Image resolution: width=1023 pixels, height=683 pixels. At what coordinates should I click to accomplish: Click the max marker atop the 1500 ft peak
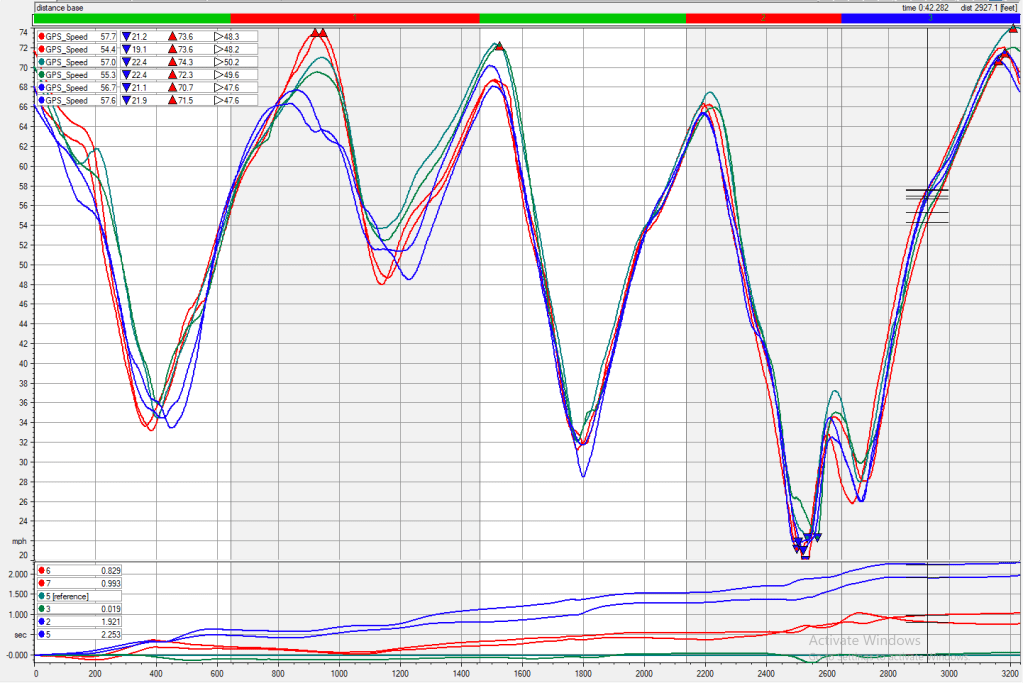(x=499, y=46)
